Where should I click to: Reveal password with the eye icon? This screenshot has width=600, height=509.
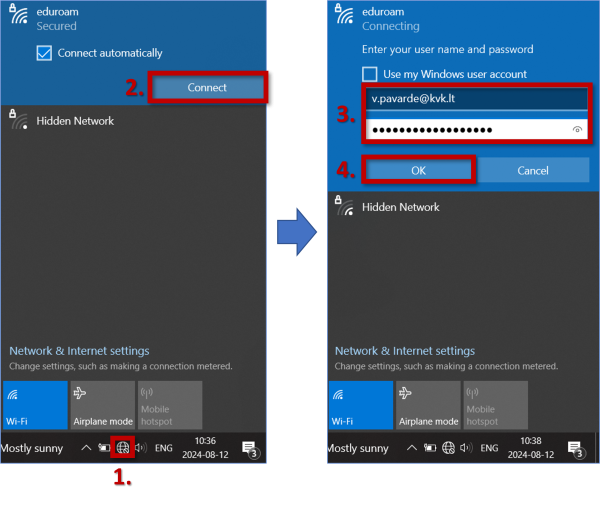[x=577, y=129]
